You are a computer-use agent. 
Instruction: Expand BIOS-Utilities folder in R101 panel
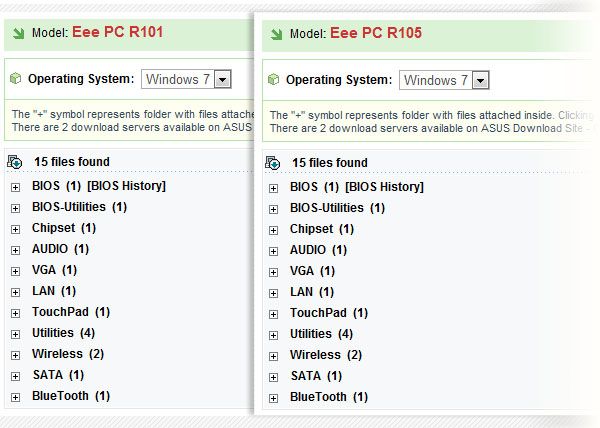click(15, 208)
